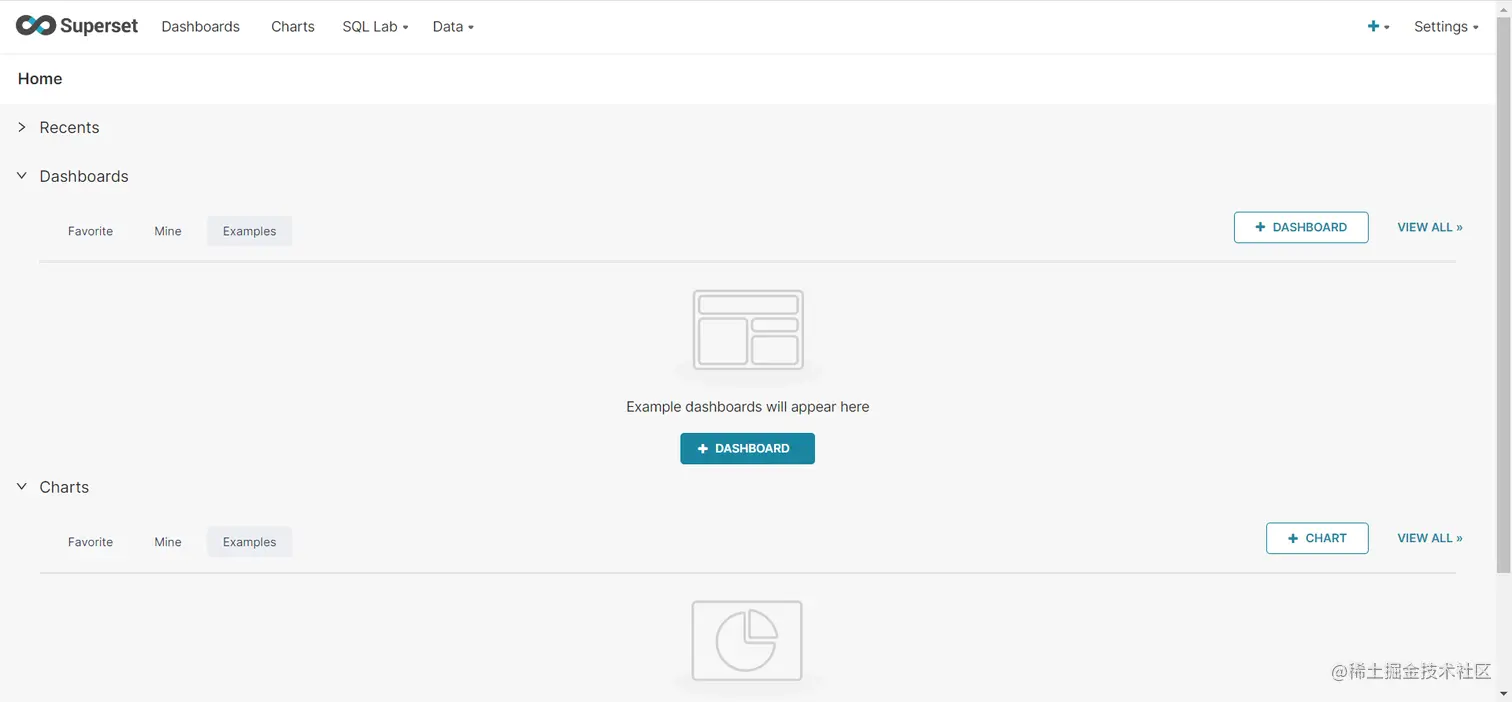Open the plus create-new menu in navbar
1512x702 pixels.
coord(1378,27)
